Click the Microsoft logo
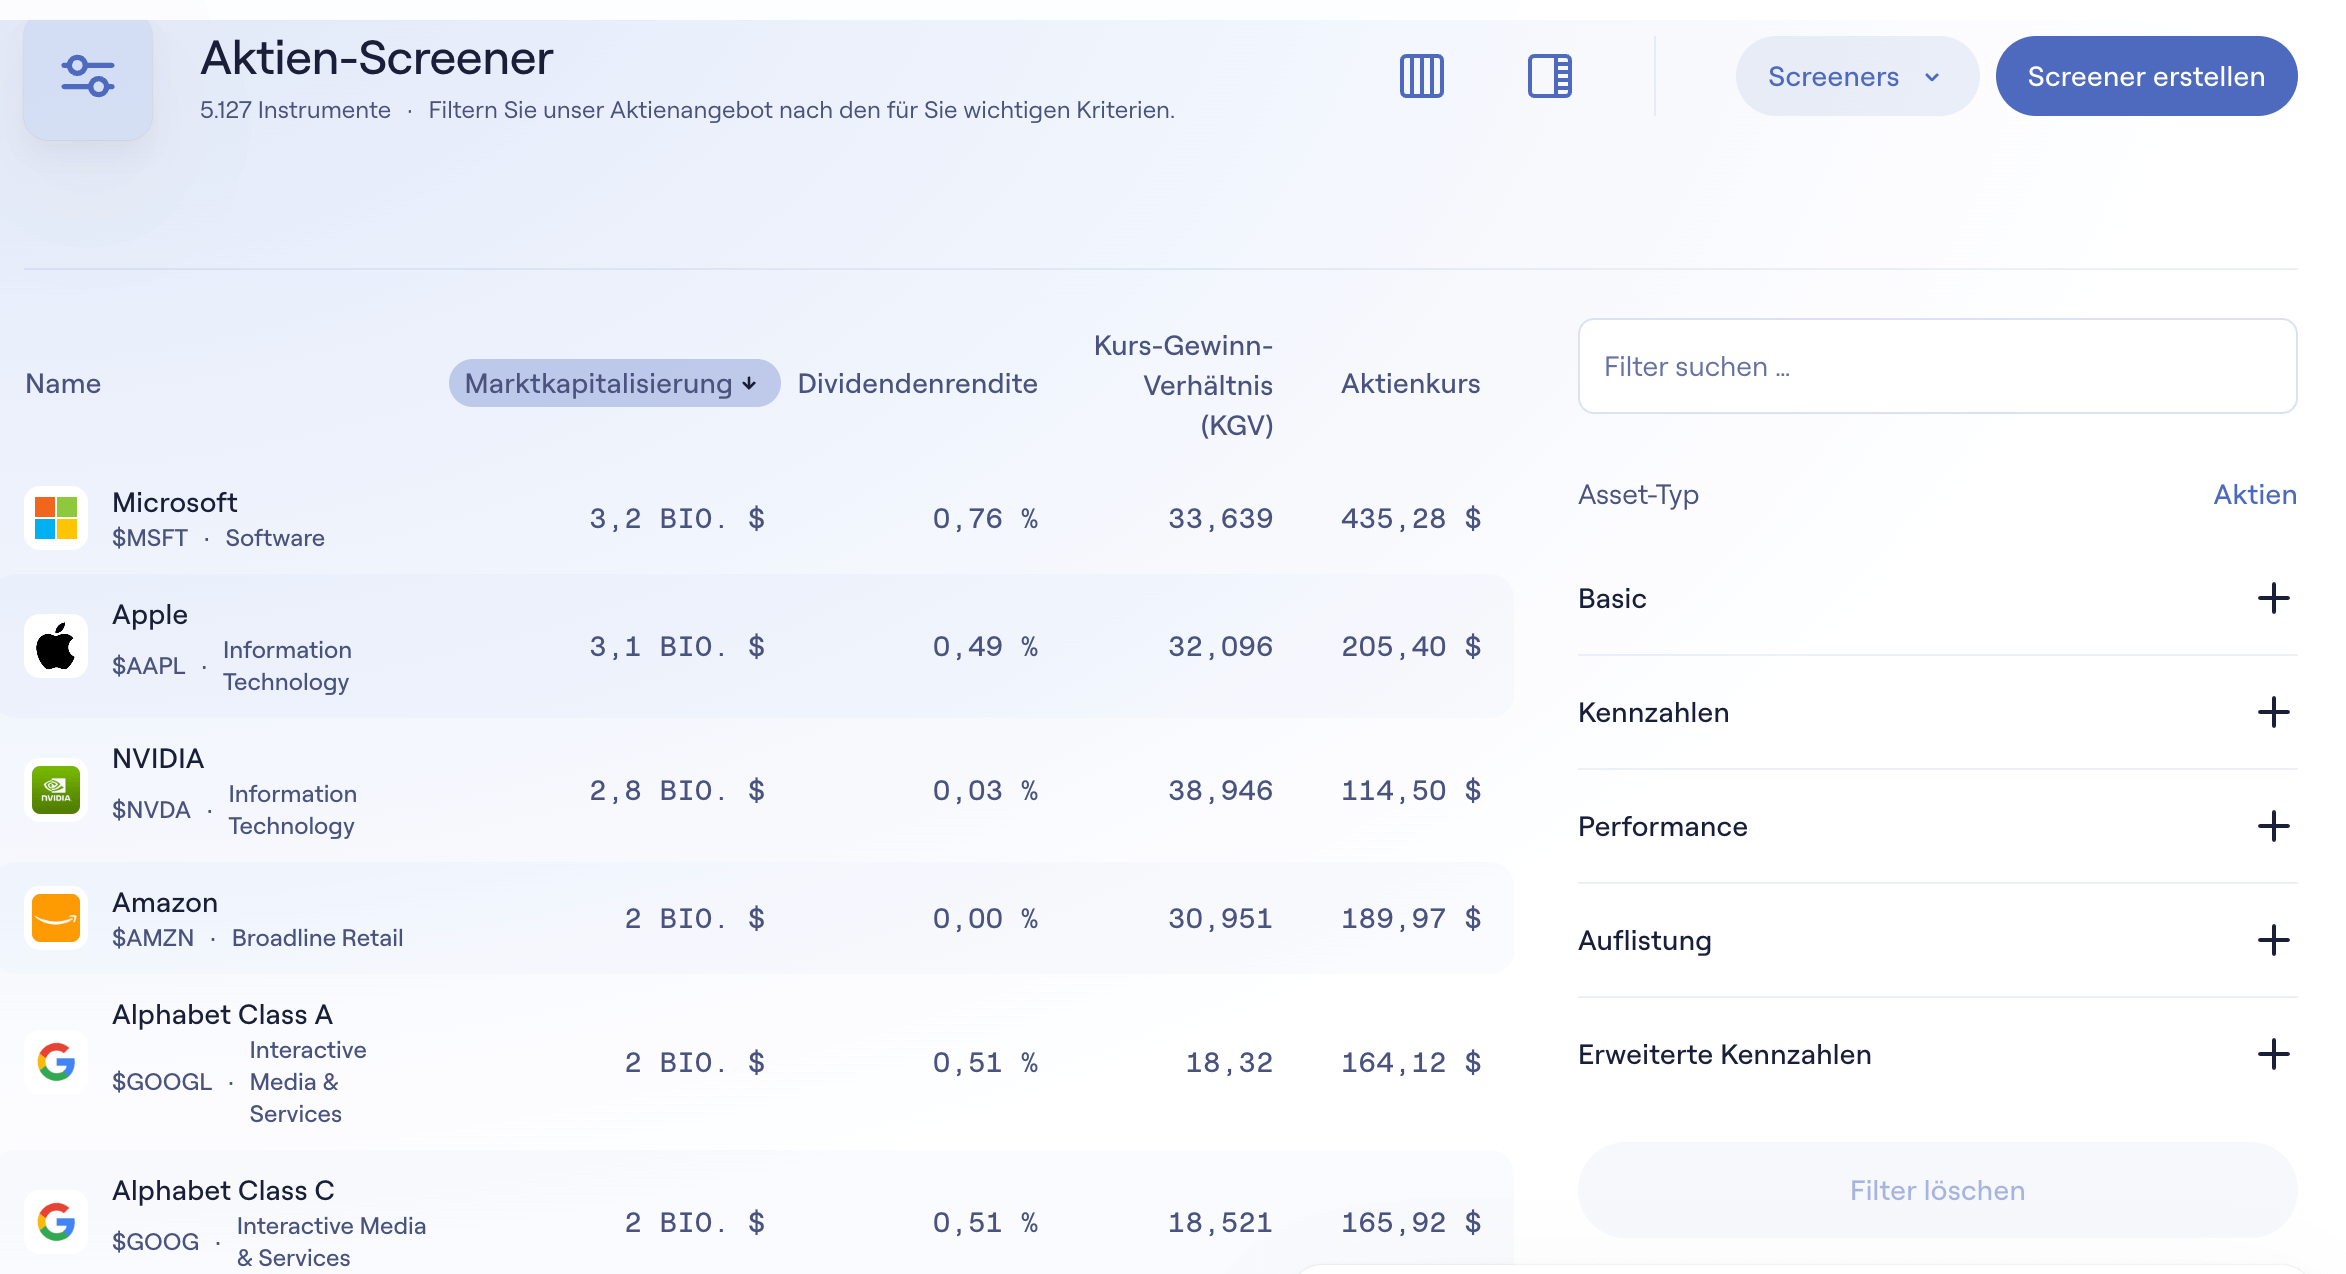 56,518
